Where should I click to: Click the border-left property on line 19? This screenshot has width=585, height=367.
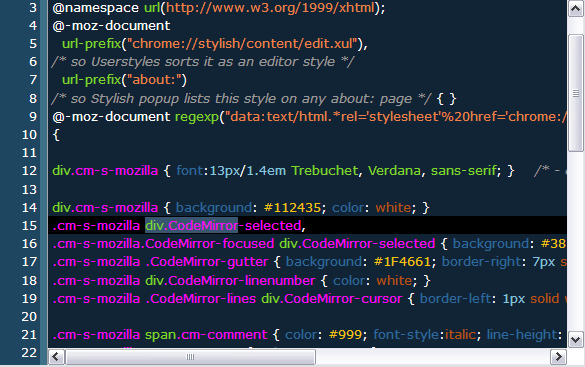(x=455, y=299)
